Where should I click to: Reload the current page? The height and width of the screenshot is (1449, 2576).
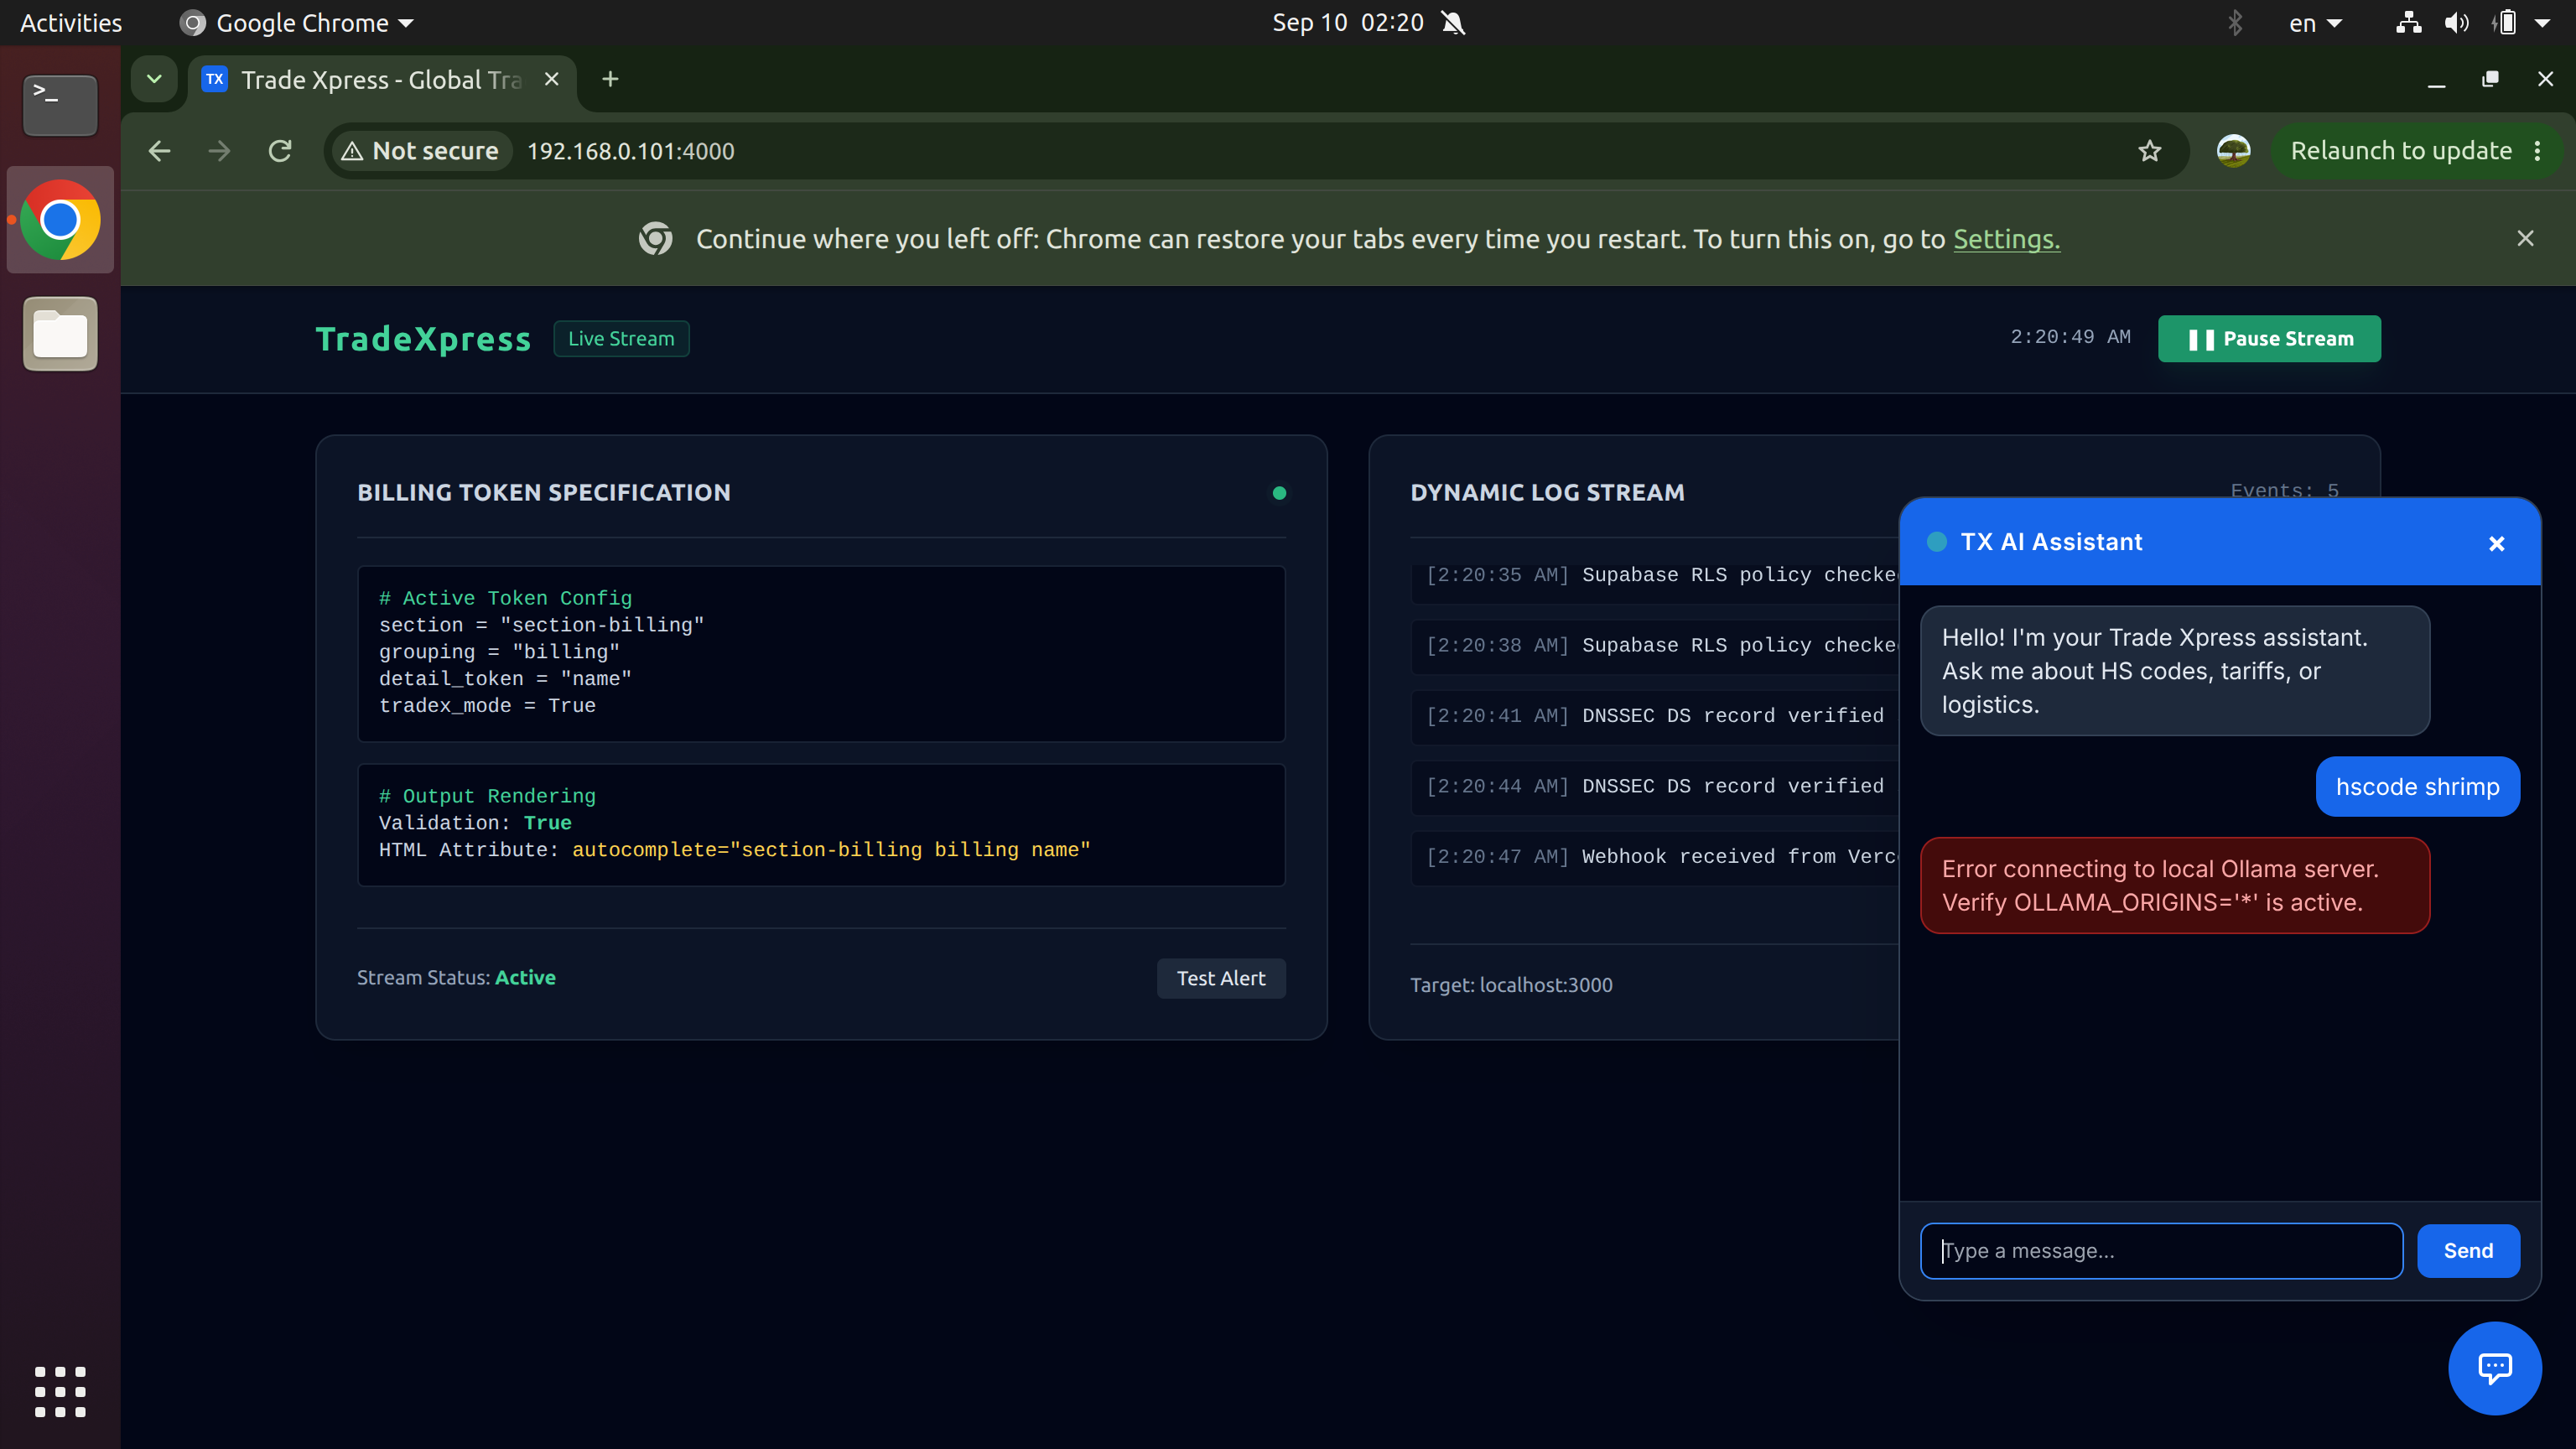click(280, 151)
